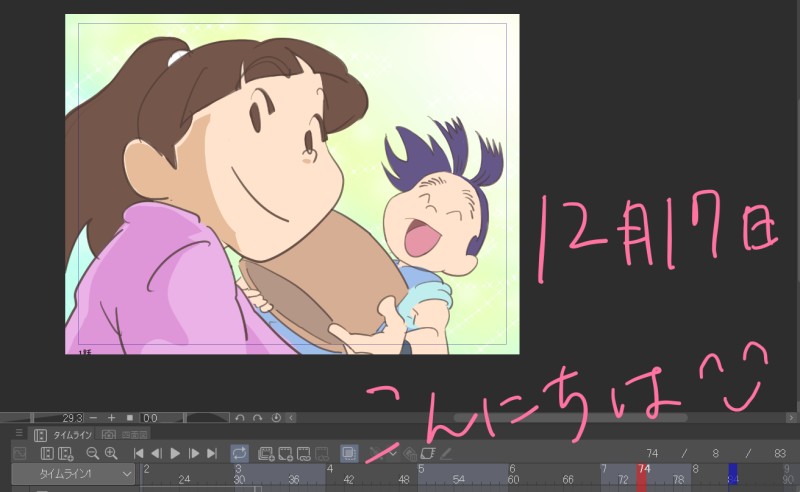This screenshot has width=800, height=492.
Task: Jump to the first frame
Action: click(138, 453)
